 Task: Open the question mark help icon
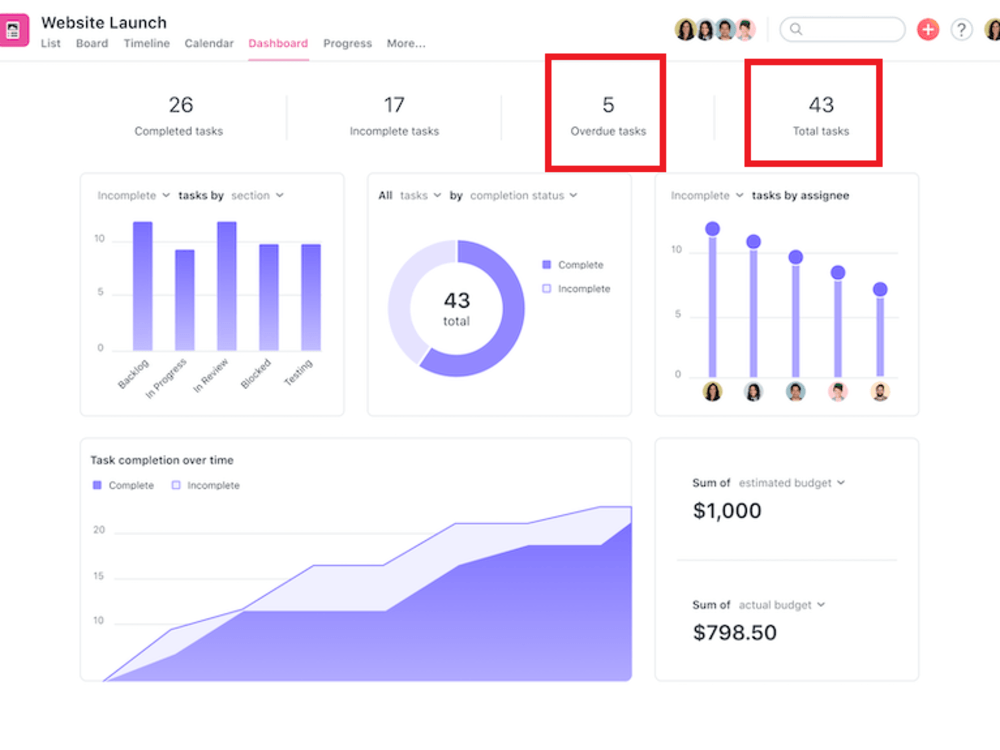click(961, 29)
